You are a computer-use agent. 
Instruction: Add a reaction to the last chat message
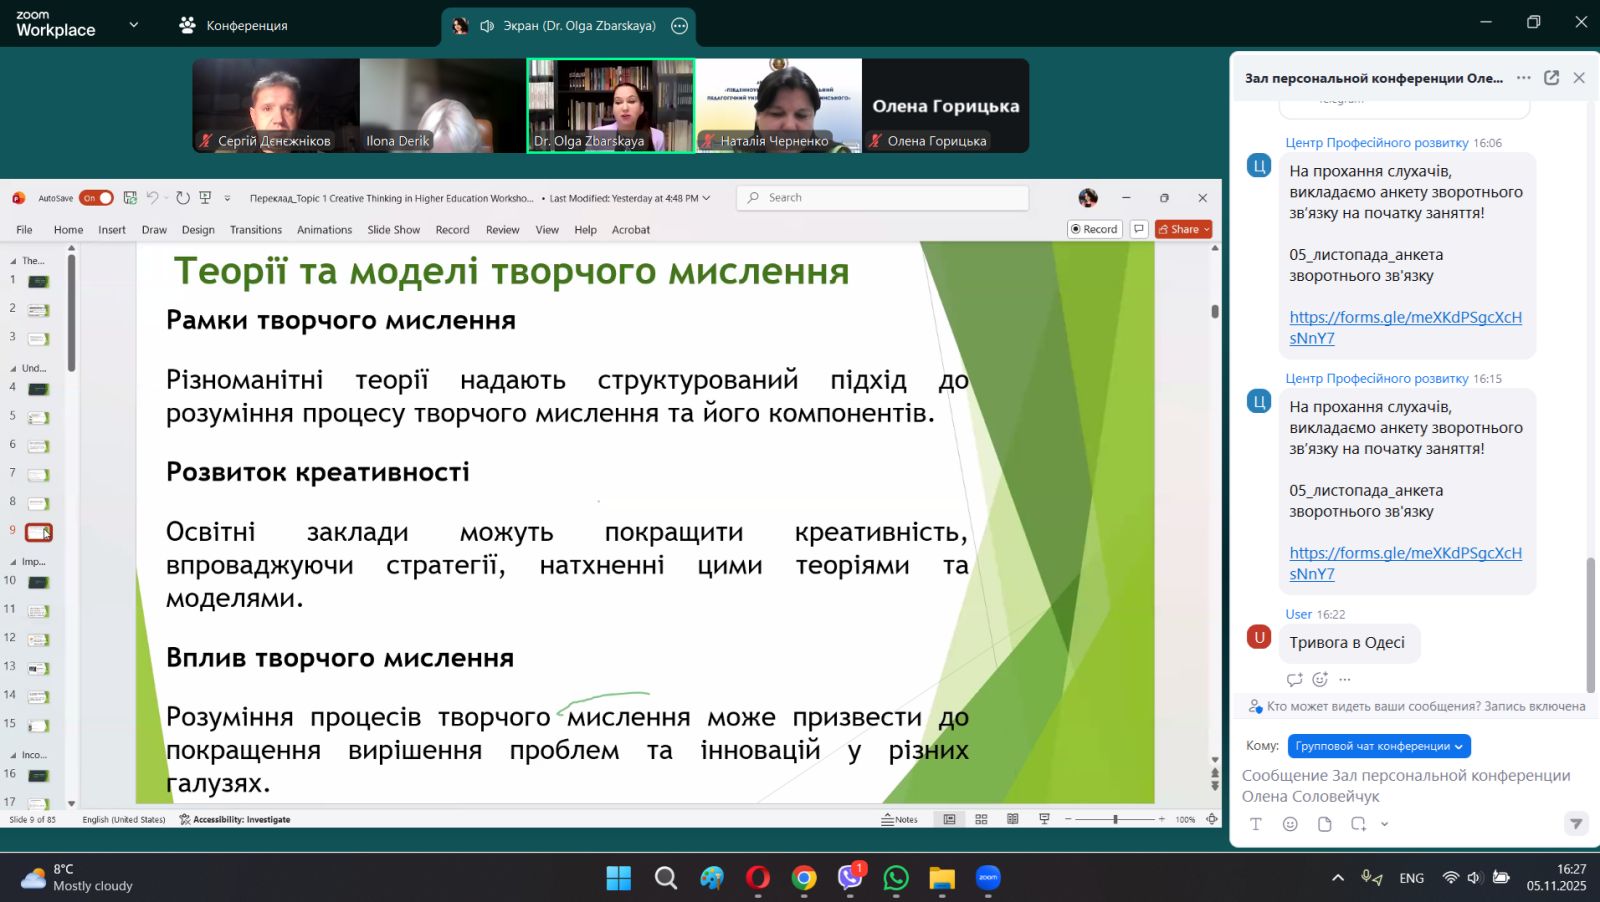(x=1320, y=680)
